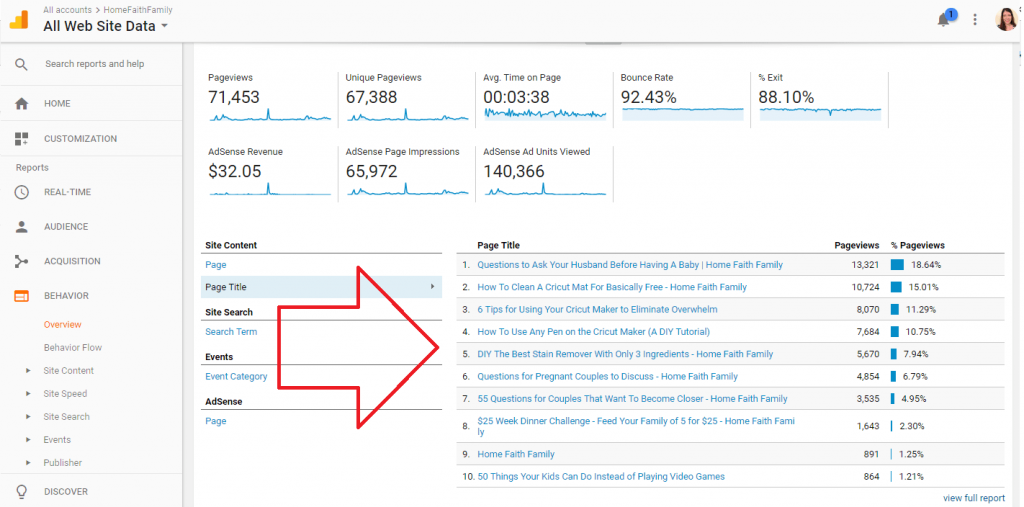The image size is (1024, 507).
Task: Click the AdSense Page Impressions sparkline
Action: point(408,189)
